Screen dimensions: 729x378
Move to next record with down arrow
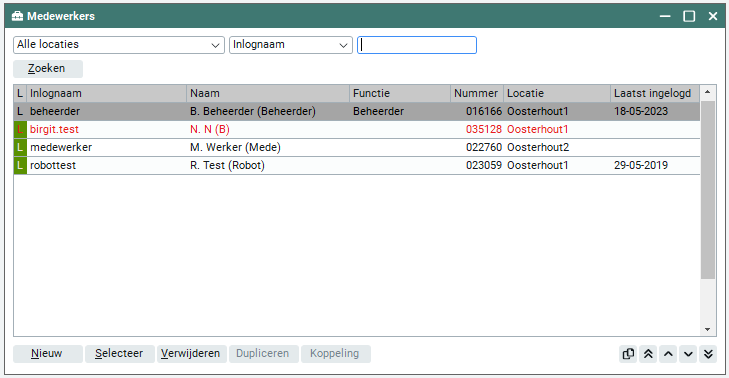tap(688, 354)
